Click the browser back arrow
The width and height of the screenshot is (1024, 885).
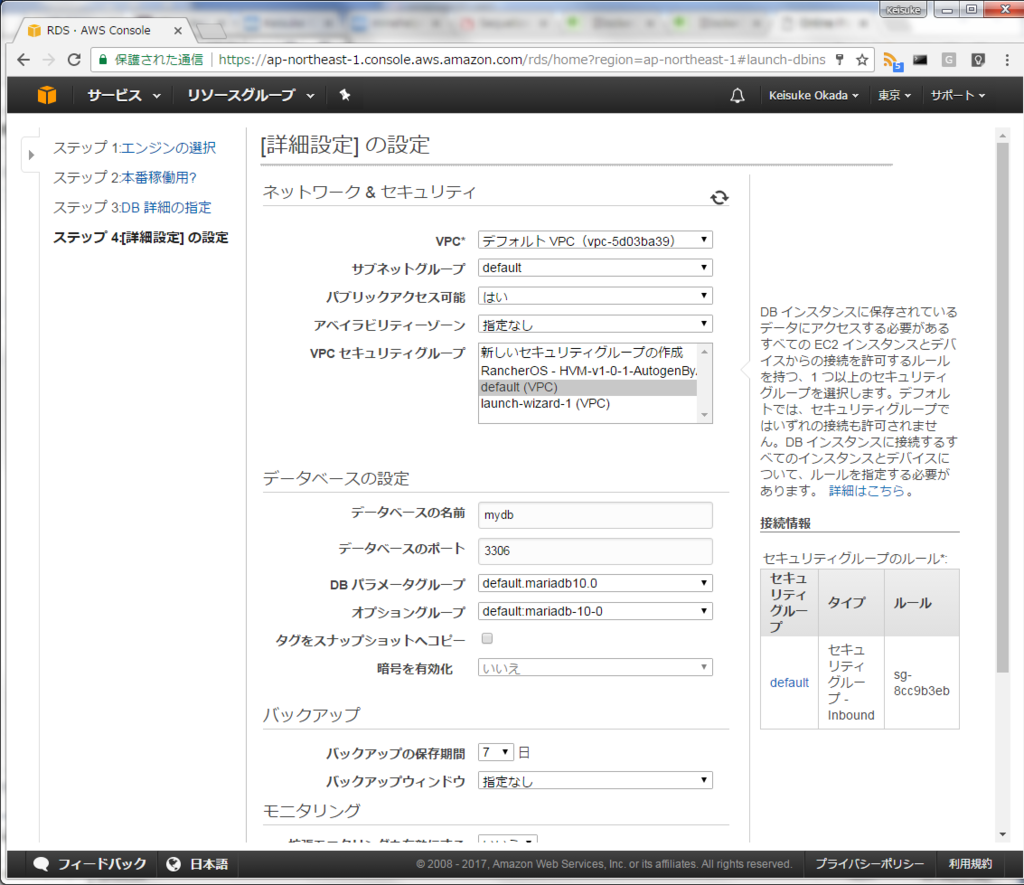[x=24, y=59]
